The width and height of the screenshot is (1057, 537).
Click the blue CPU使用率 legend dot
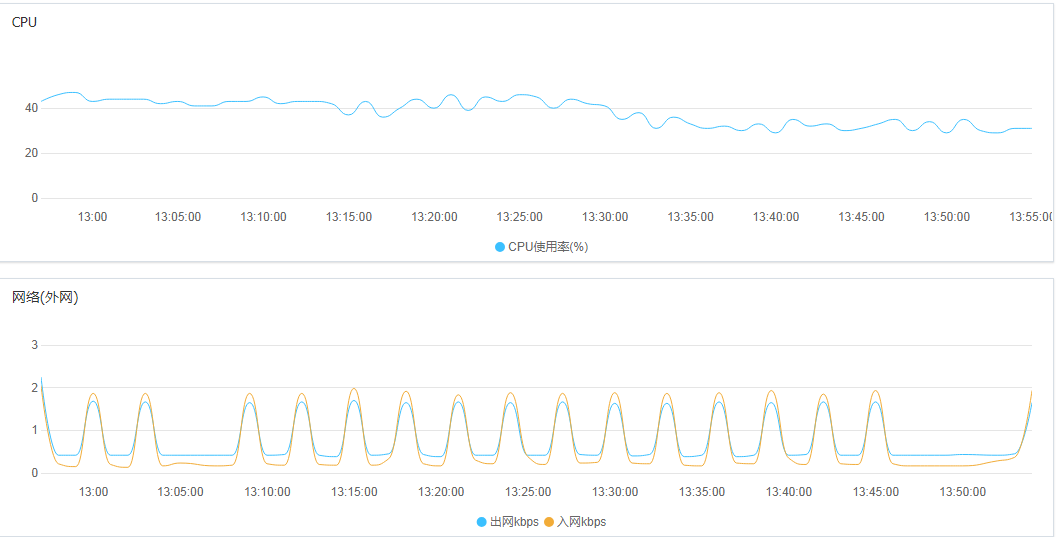click(500, 247)
